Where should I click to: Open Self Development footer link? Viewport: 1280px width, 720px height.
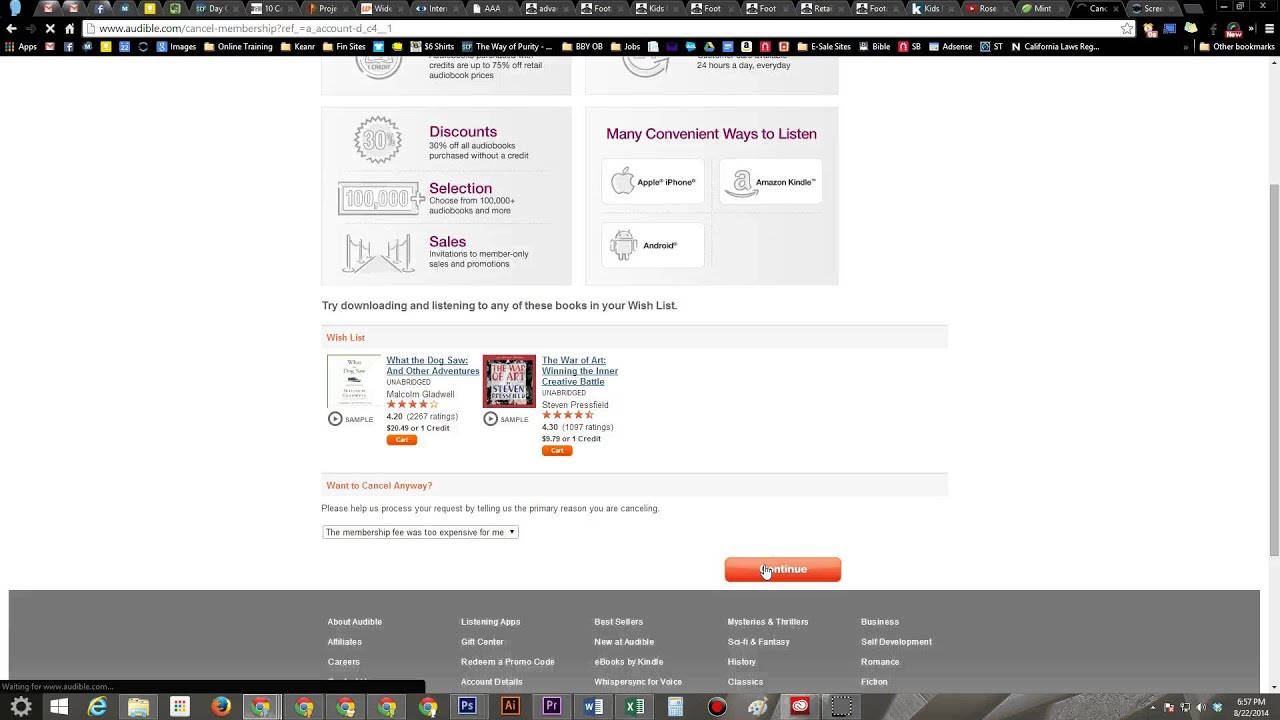tap(896, 642)
